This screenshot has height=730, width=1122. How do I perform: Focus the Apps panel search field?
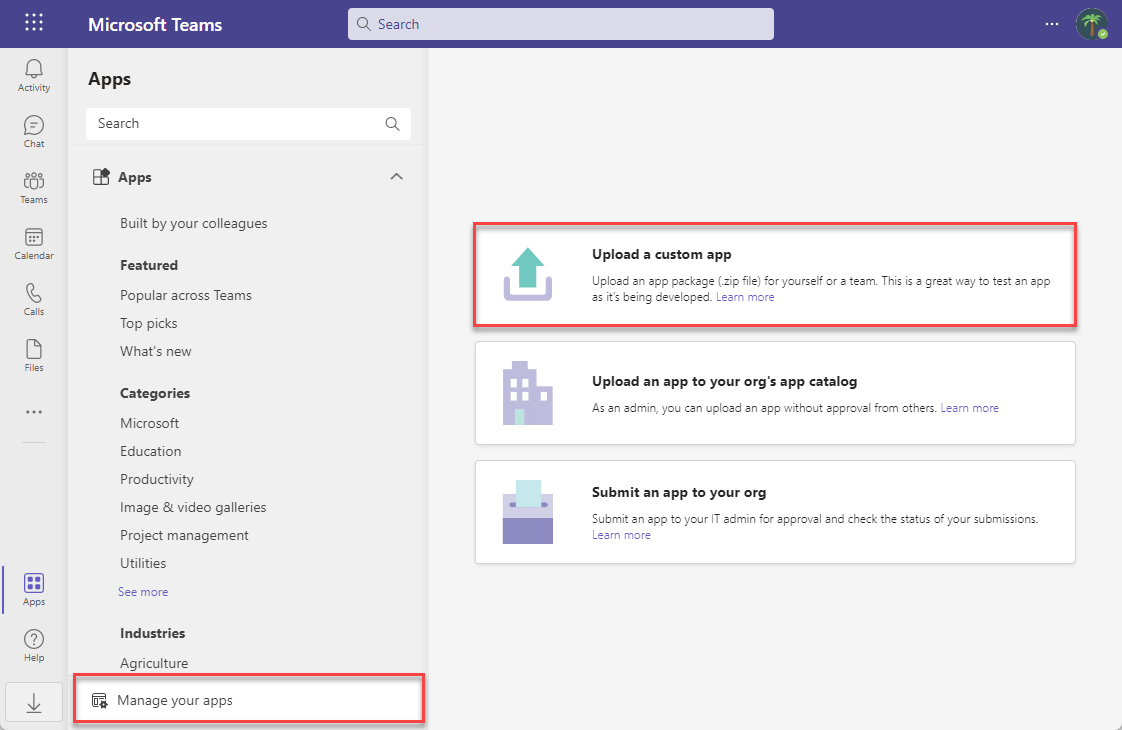tap(248, 124)
